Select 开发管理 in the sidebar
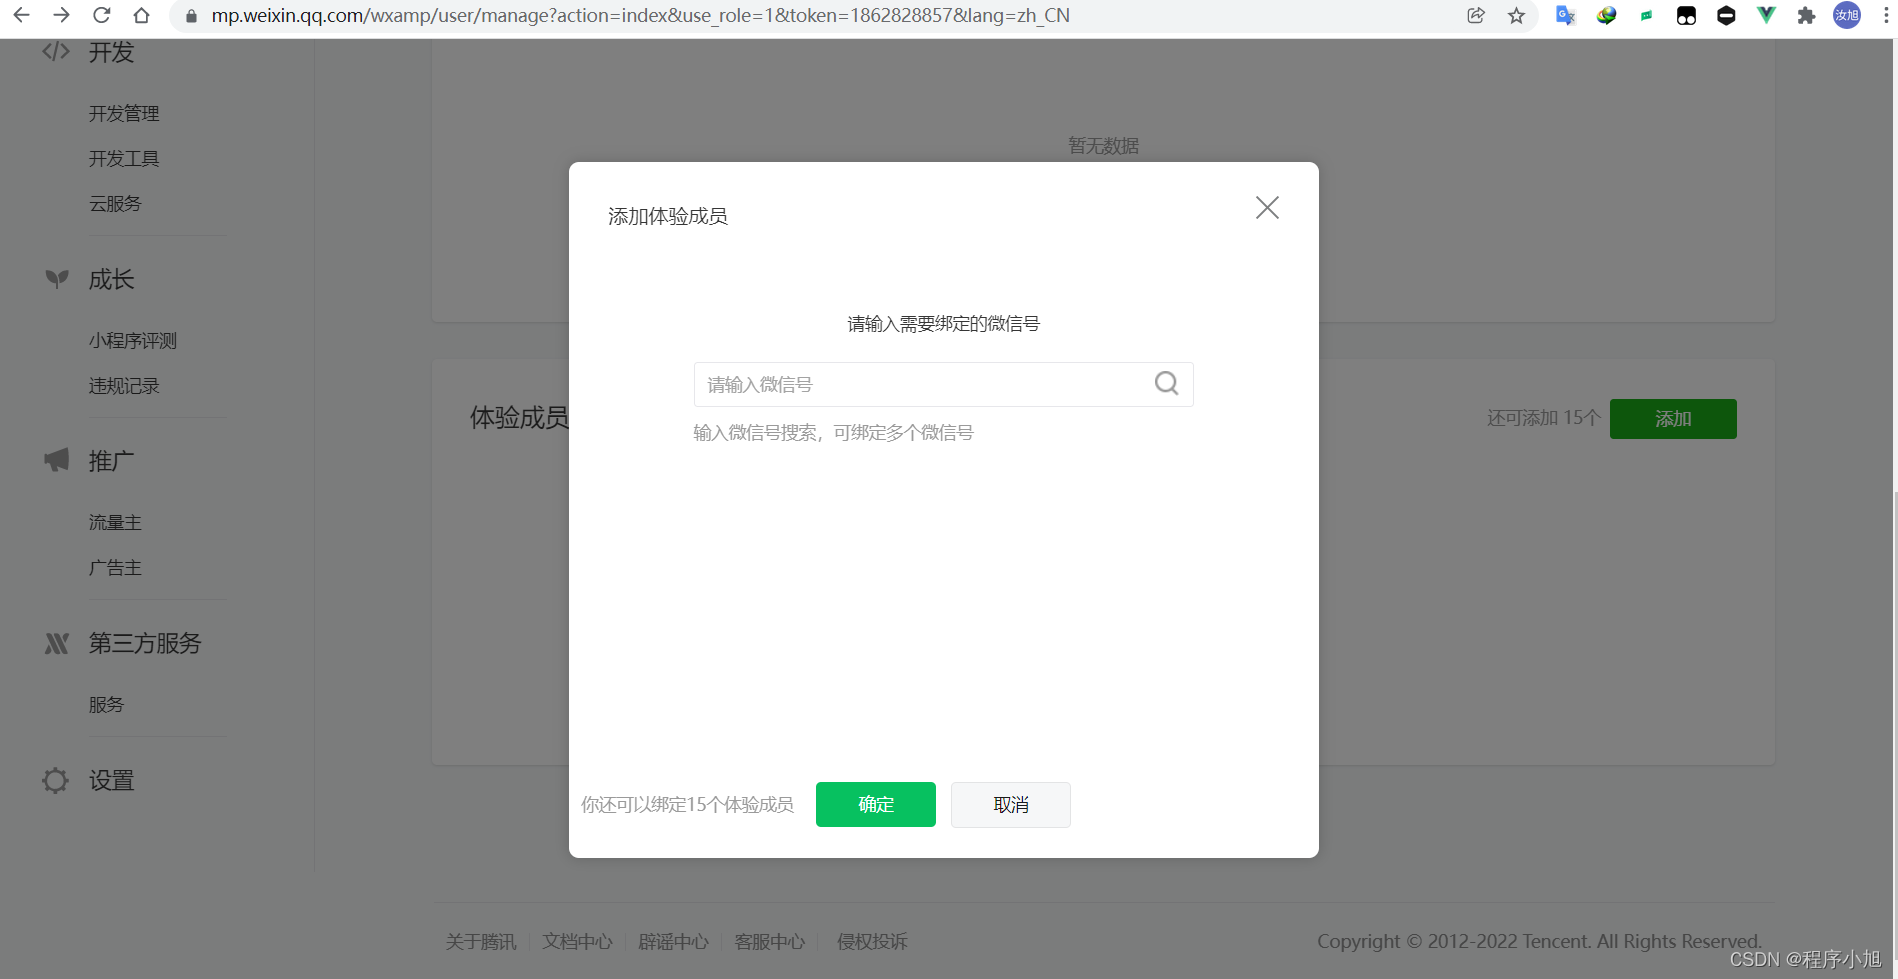Screen dimensions: 1898x979 tap(124, 114)
